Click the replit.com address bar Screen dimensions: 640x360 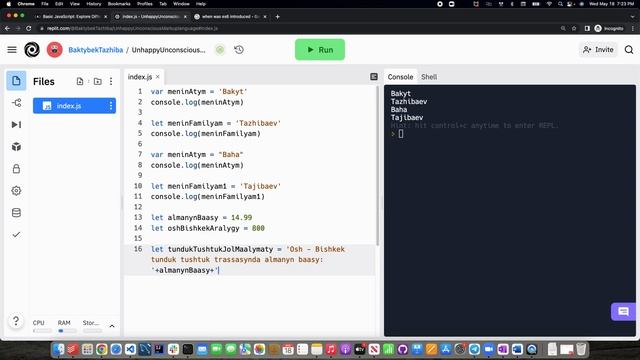pos(286,28)
